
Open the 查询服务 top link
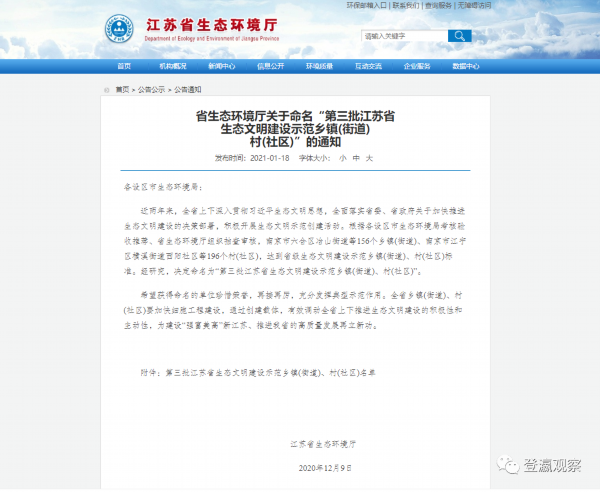point(439,5)
